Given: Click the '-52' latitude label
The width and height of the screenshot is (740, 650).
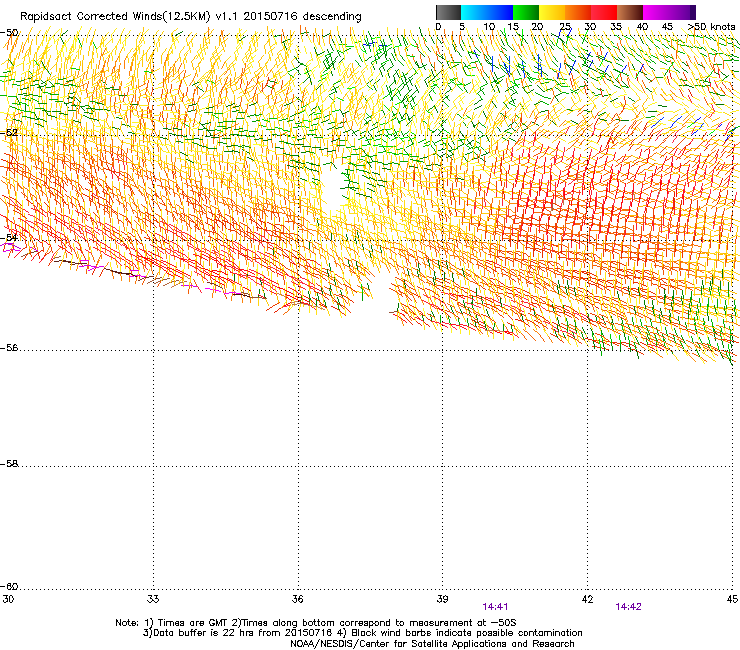Looking at the screenshot, I should 9,133.
